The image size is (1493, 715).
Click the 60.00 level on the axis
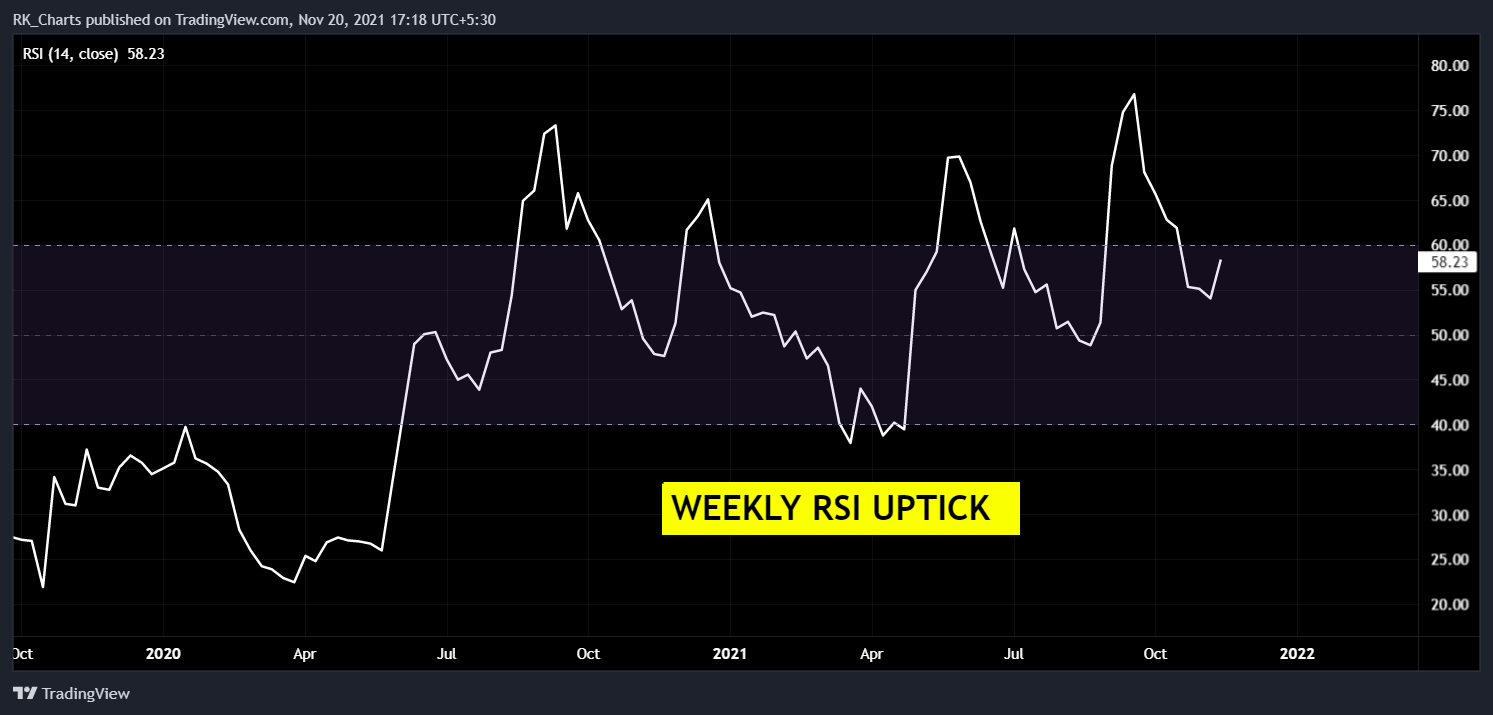point(1448,245)
